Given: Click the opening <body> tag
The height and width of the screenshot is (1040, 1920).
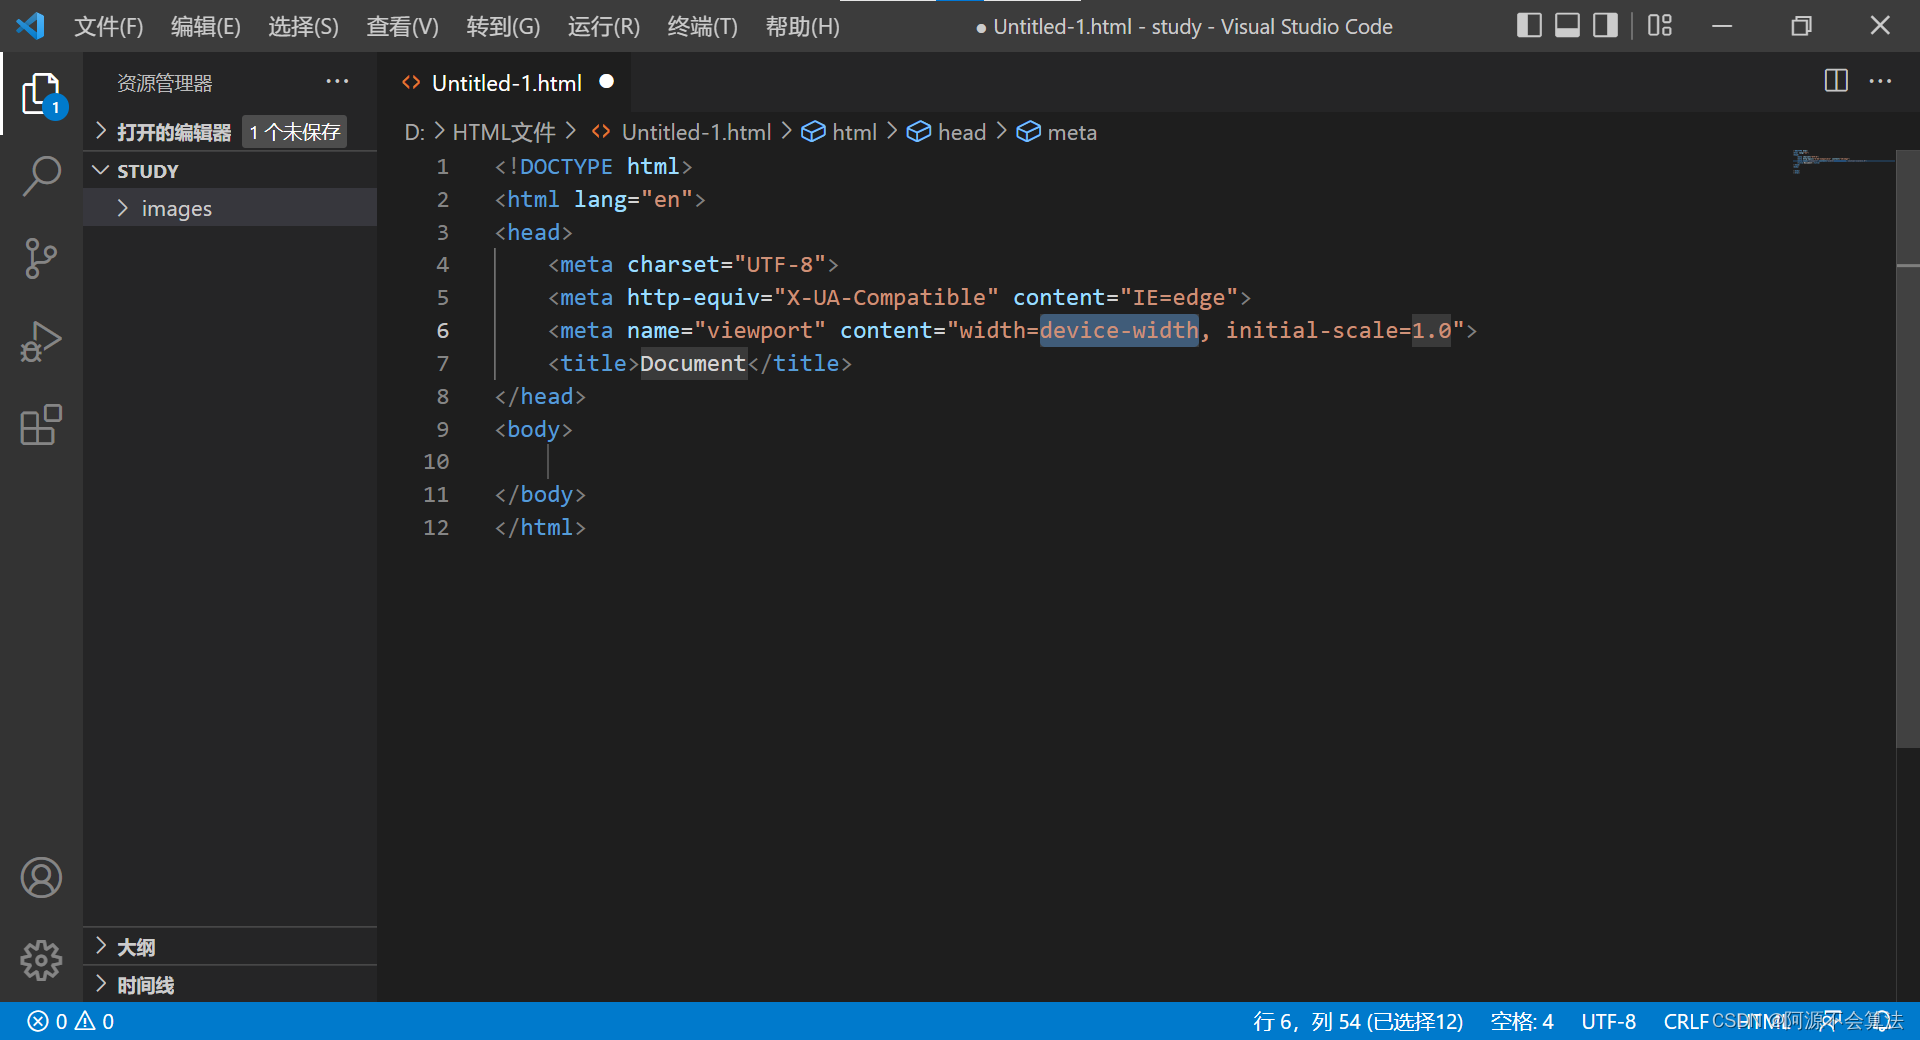Looking at the screenshot, I should pyautogui.click(x=534, y=429).
